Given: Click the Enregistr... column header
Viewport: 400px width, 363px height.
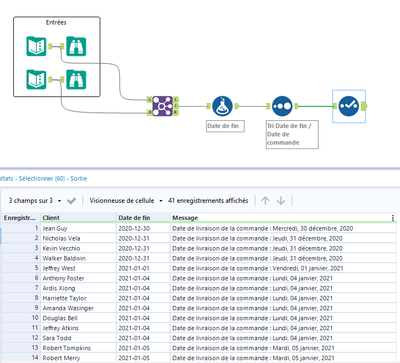Looking at the screenshot, I should tap(20, 218).
